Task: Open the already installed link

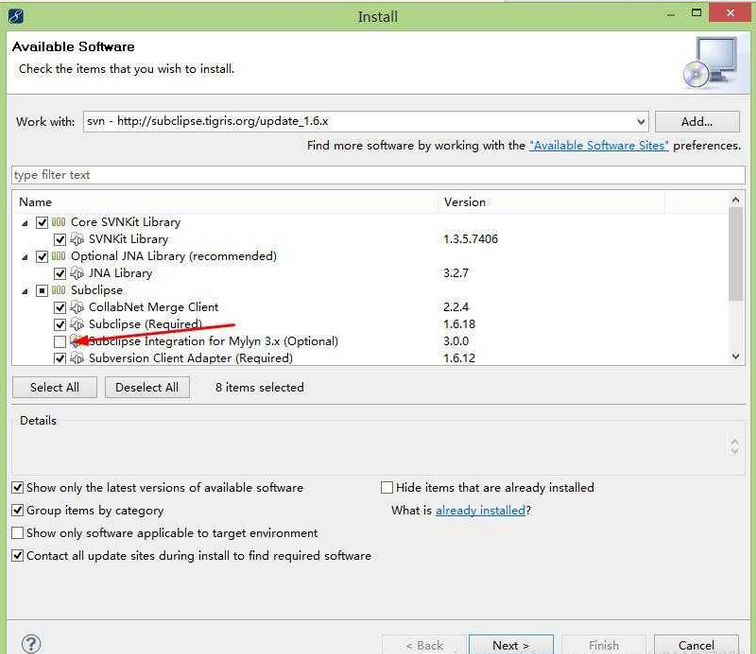Action: coord(480,510)
